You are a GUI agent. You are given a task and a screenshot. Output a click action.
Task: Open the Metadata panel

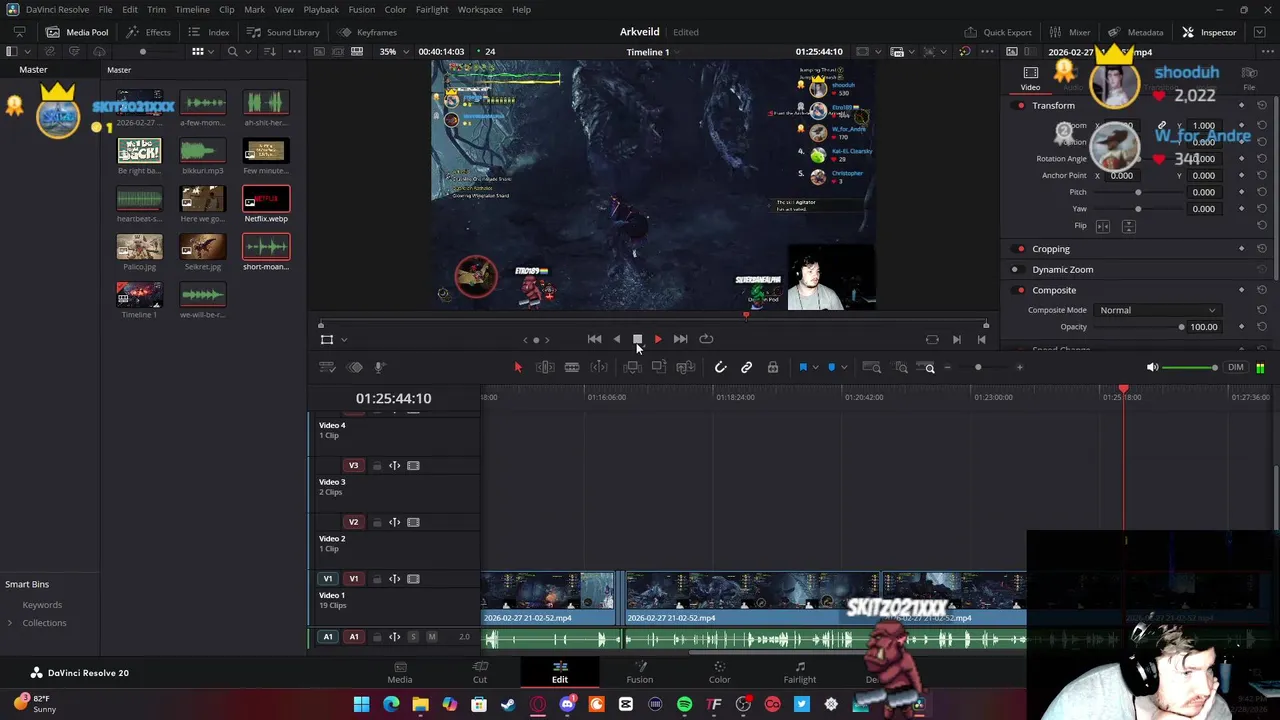(1135, 32)
